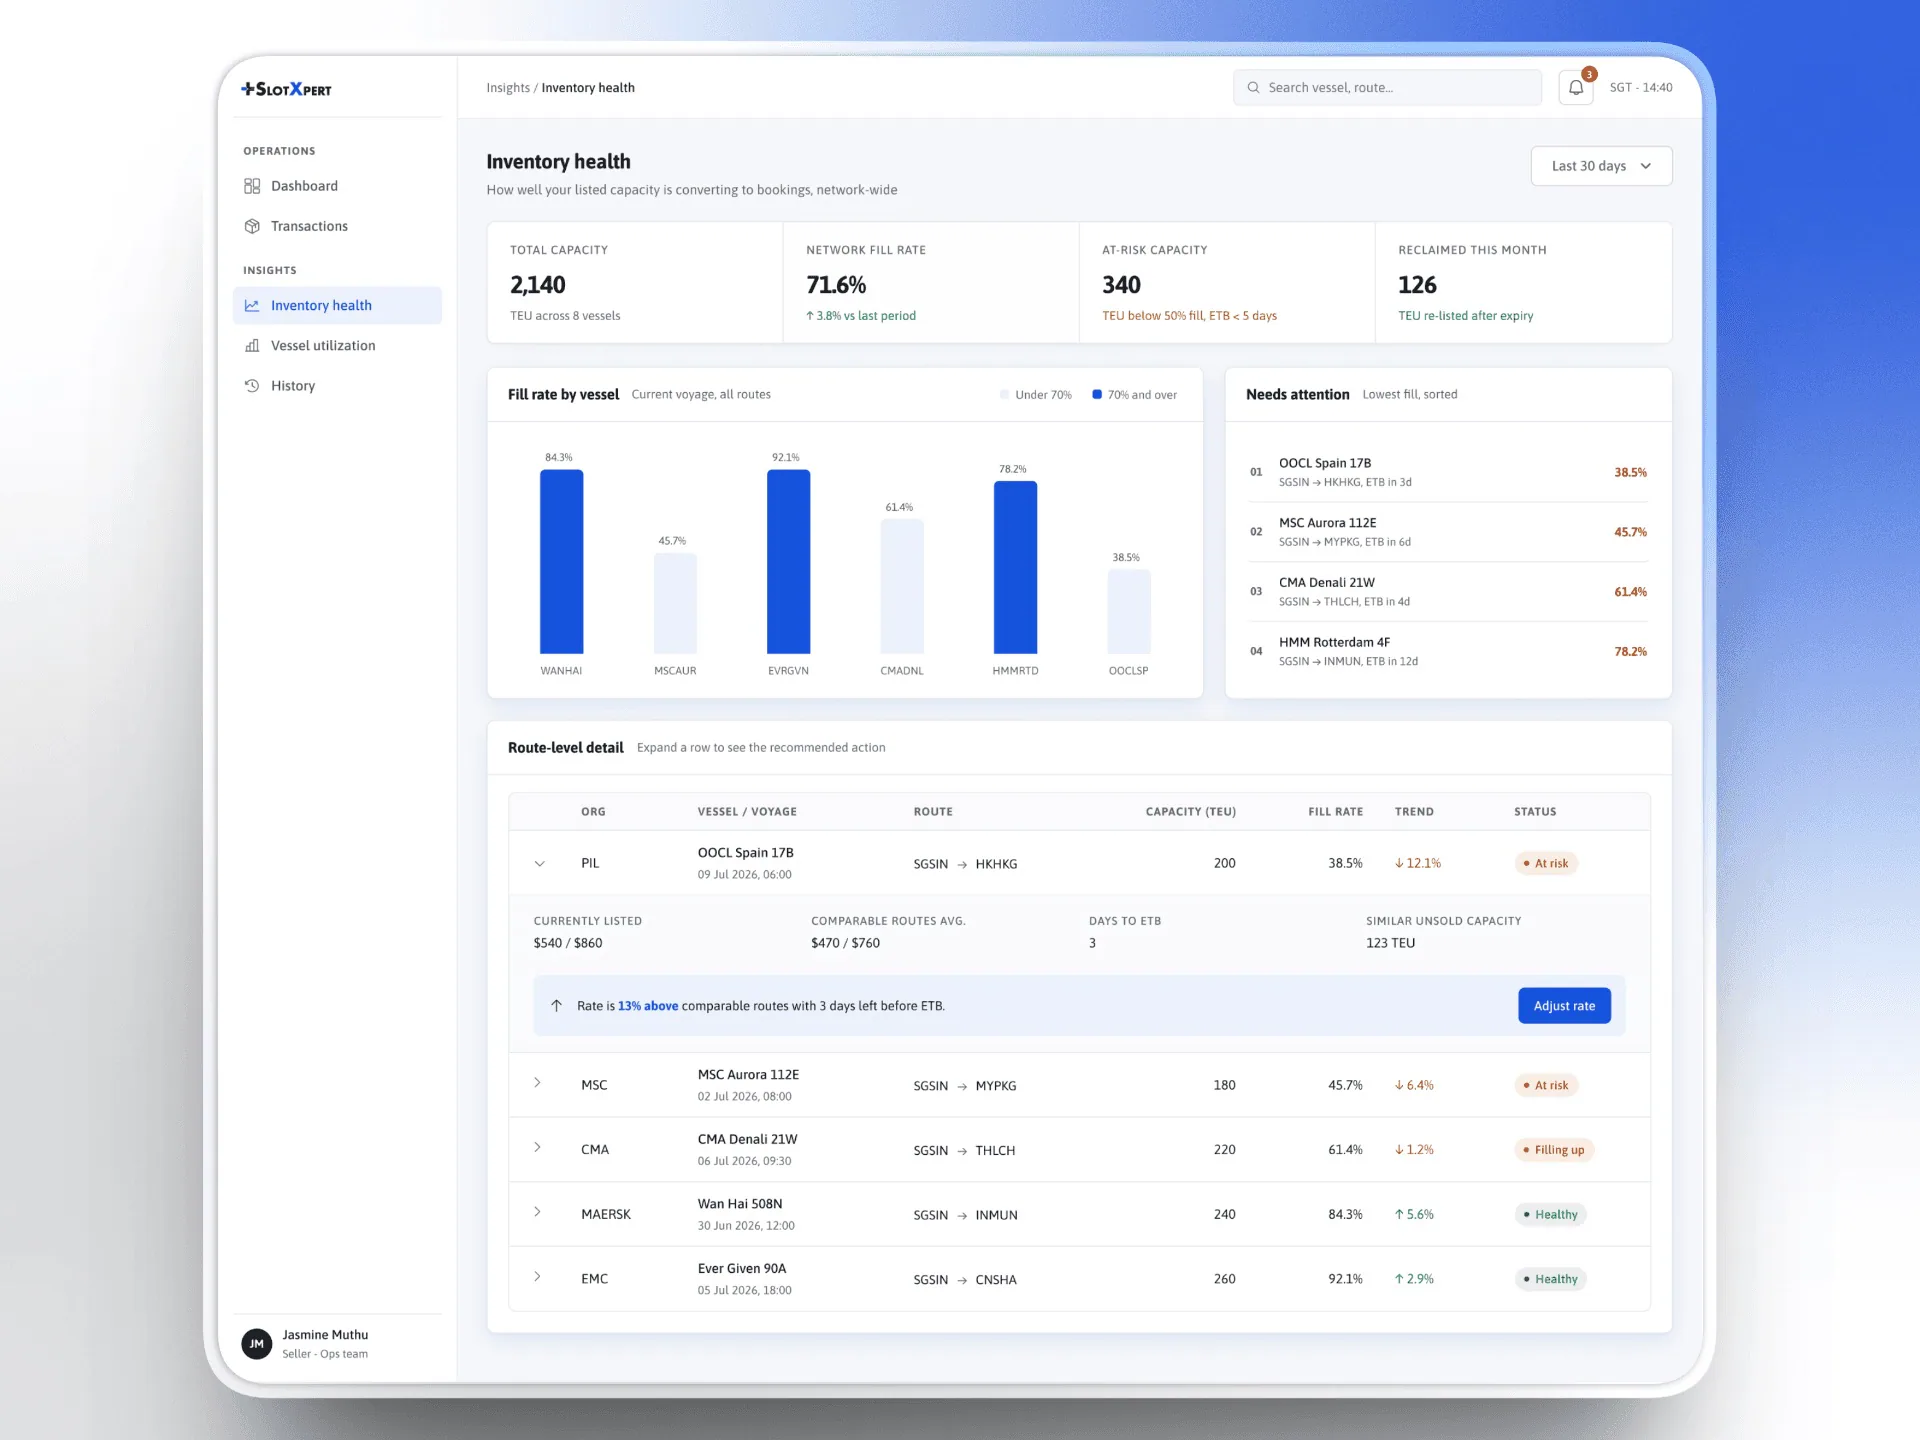The image size is (1920, 1440).
Task: Open Vessel utilization page
Action: pos(337,346)
